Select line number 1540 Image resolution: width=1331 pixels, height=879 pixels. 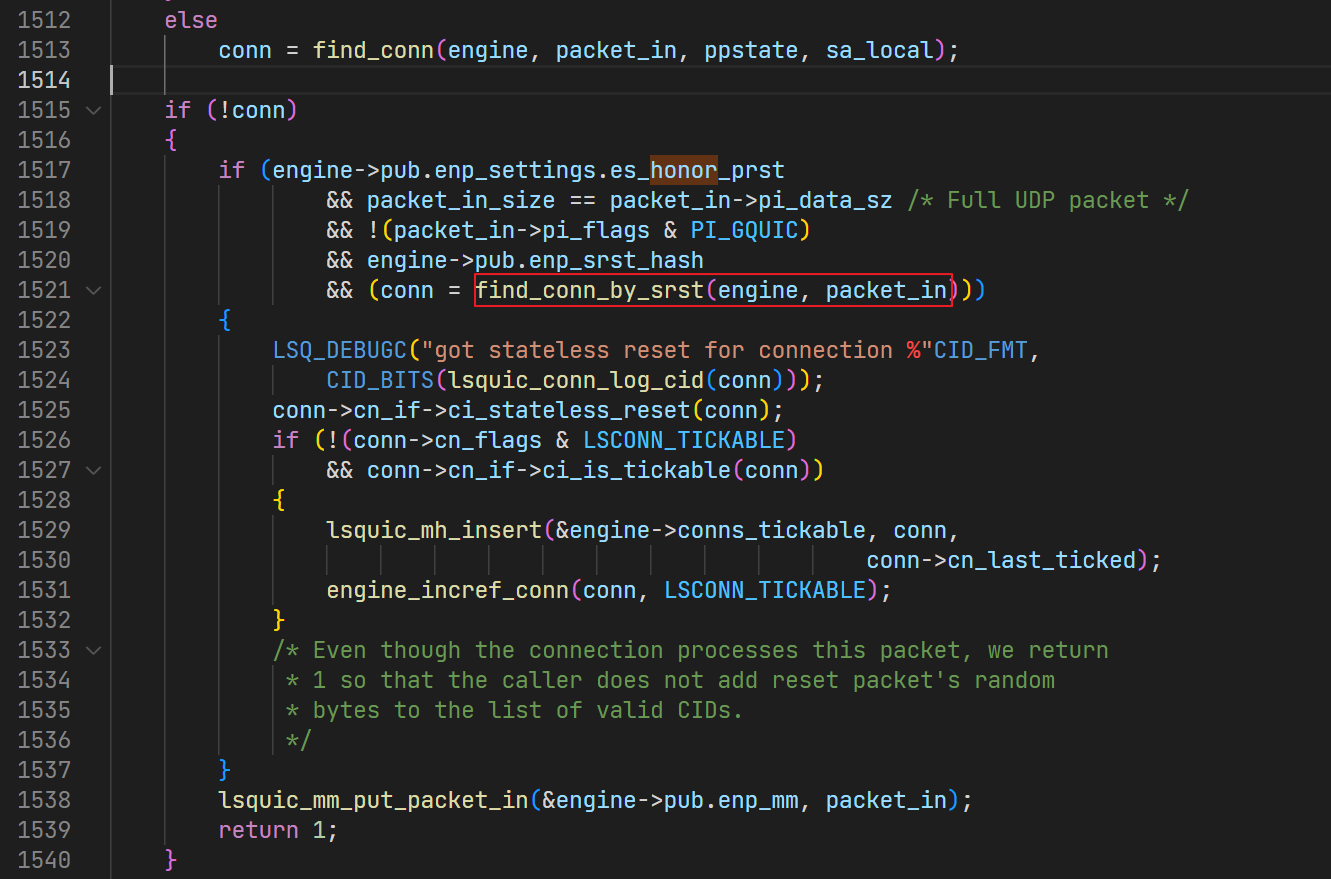pyautogui.click(x=44, y=860)
